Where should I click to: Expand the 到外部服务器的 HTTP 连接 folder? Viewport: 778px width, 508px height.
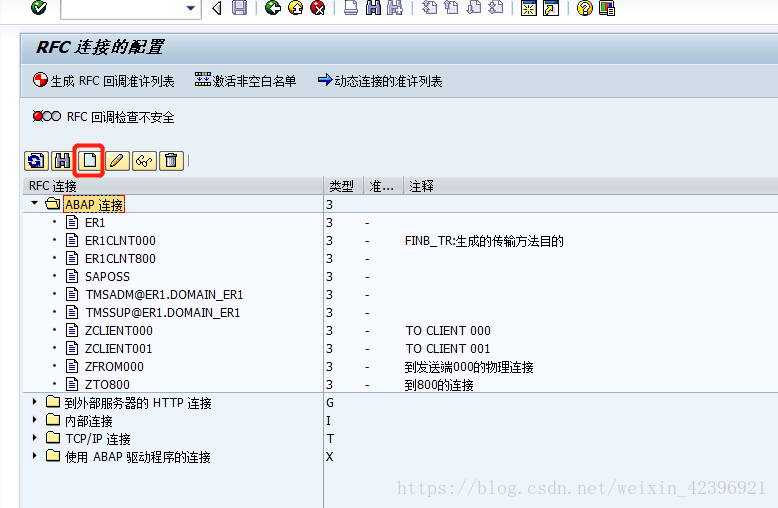pos(34,401)
